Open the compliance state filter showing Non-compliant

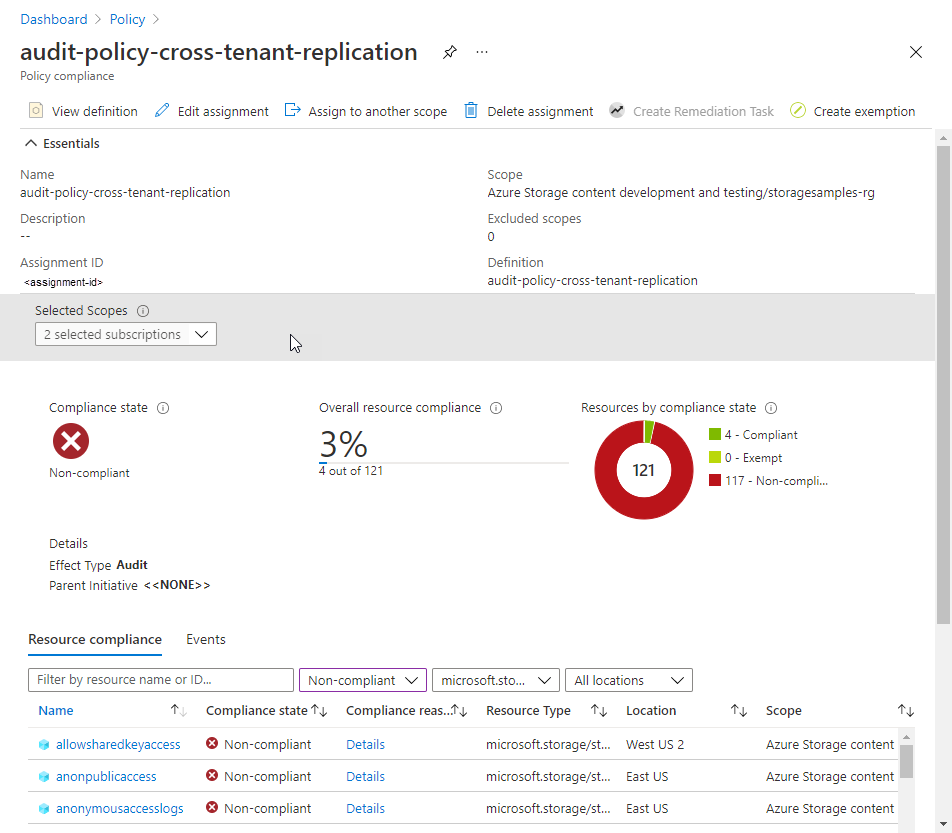pyautogui.click(x=362, y=680)
